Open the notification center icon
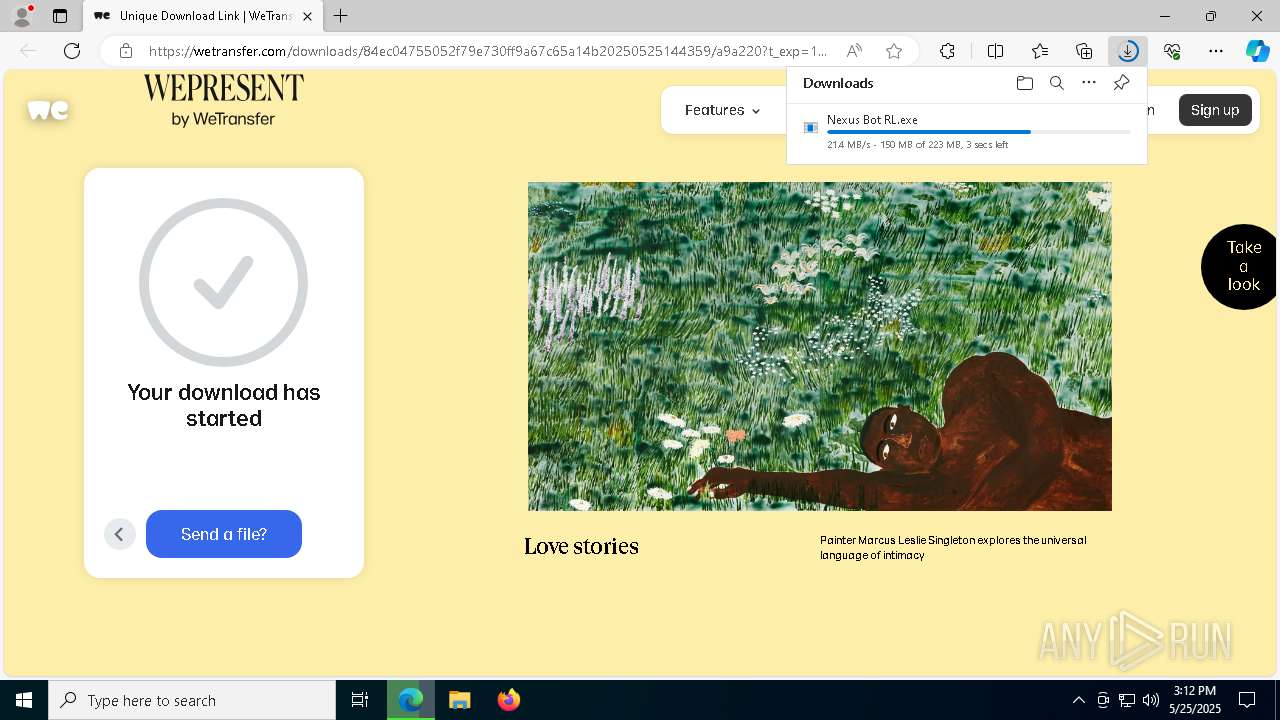This screenshot has height=720, width=1280. point(1247,700)
